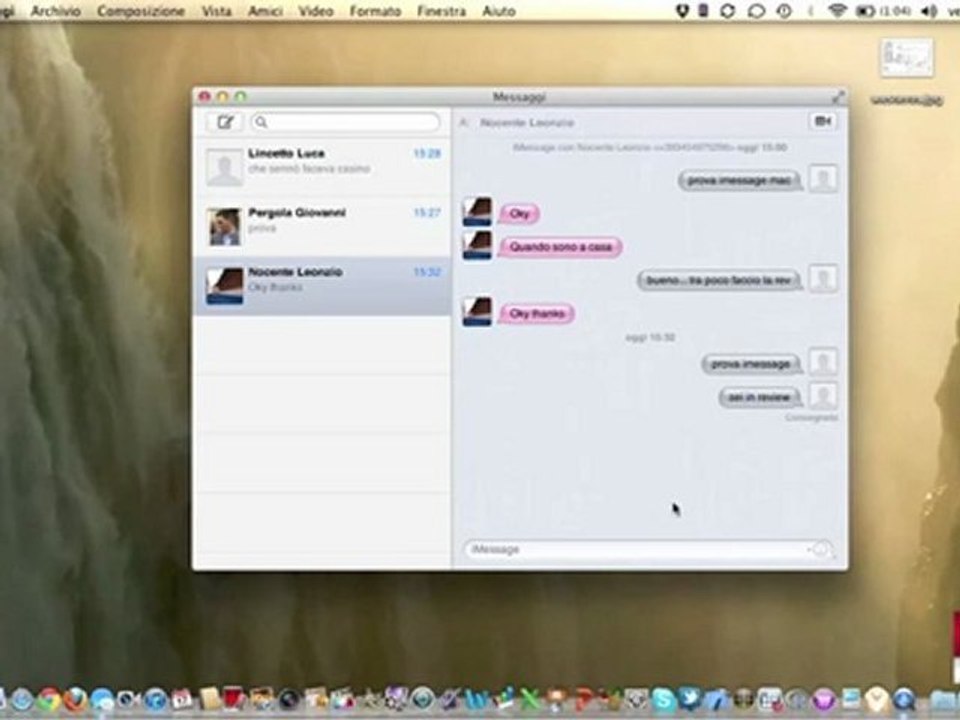960x720 pixels.
Task: Click the "Oky thanks" message bubble
Action: (537, 313)
